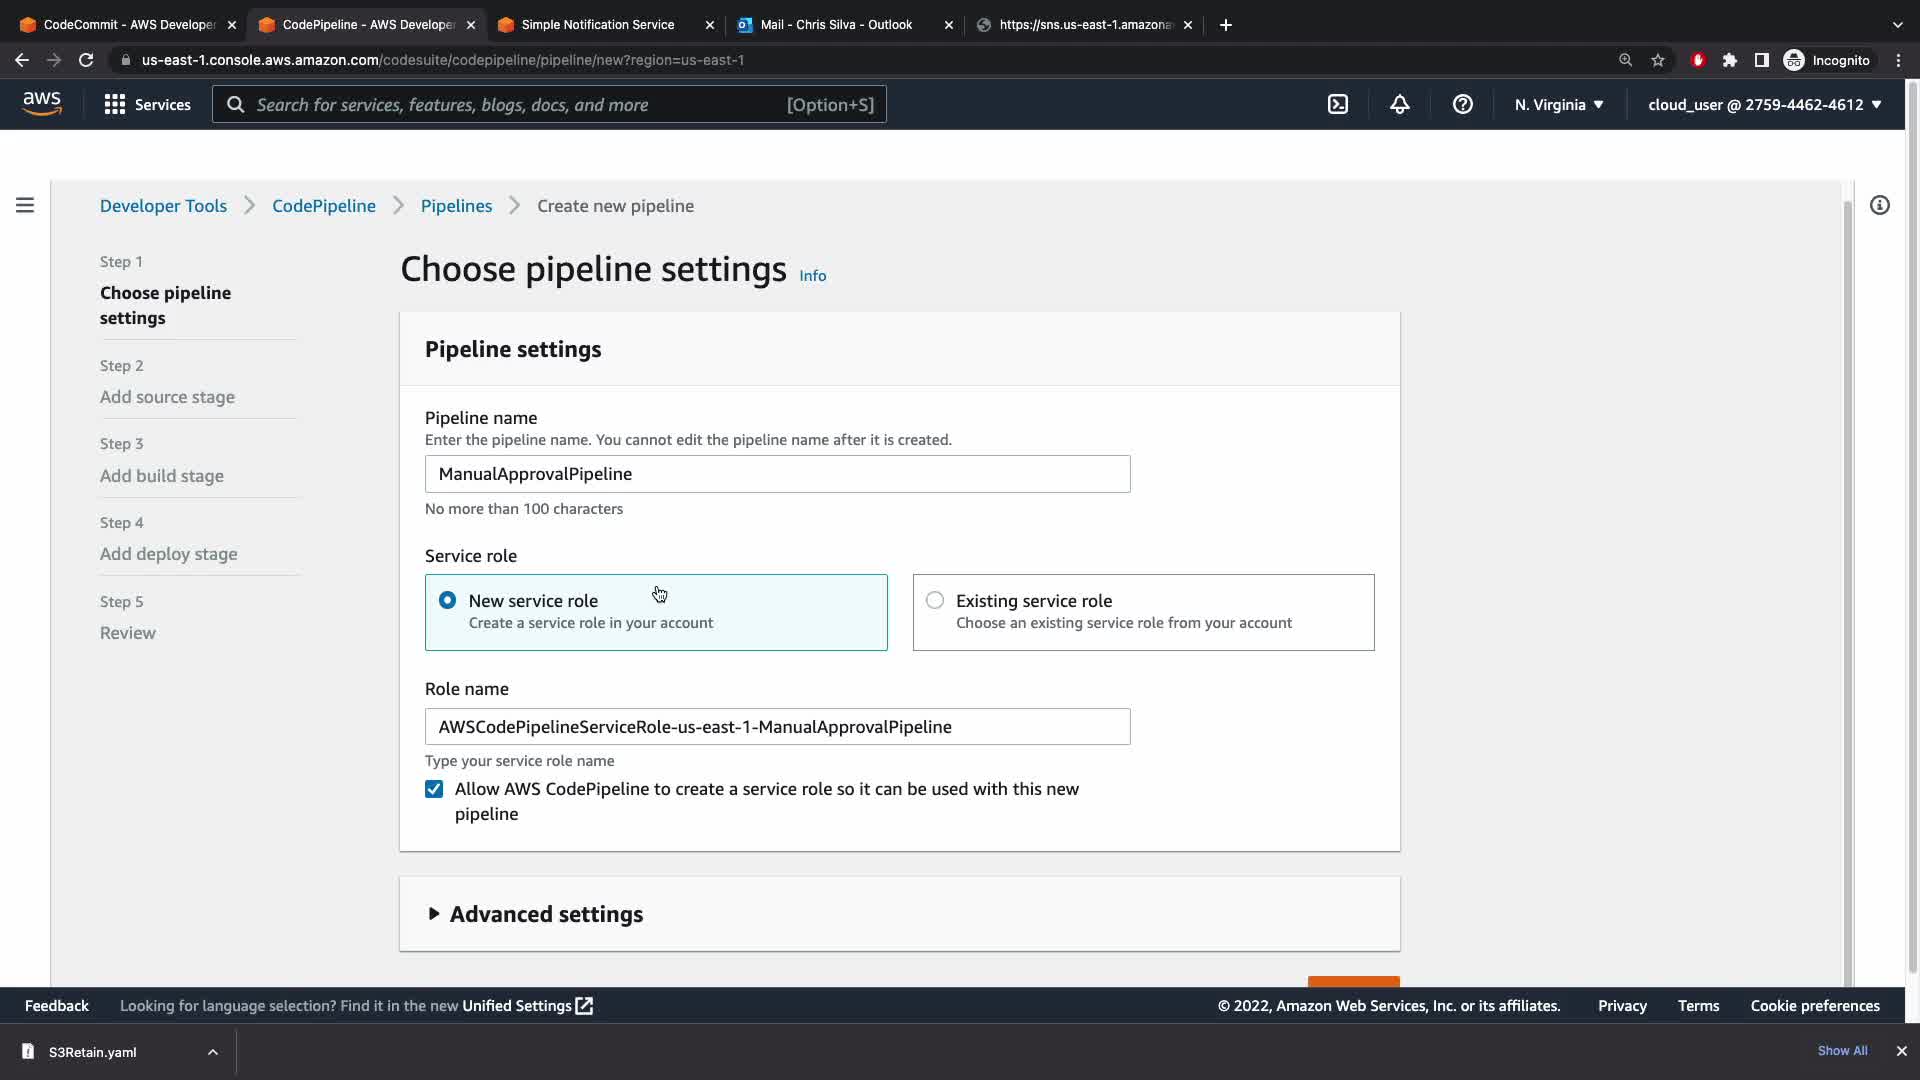Click the Info link beside heading

pyautogui.click(x=812, y=275)
